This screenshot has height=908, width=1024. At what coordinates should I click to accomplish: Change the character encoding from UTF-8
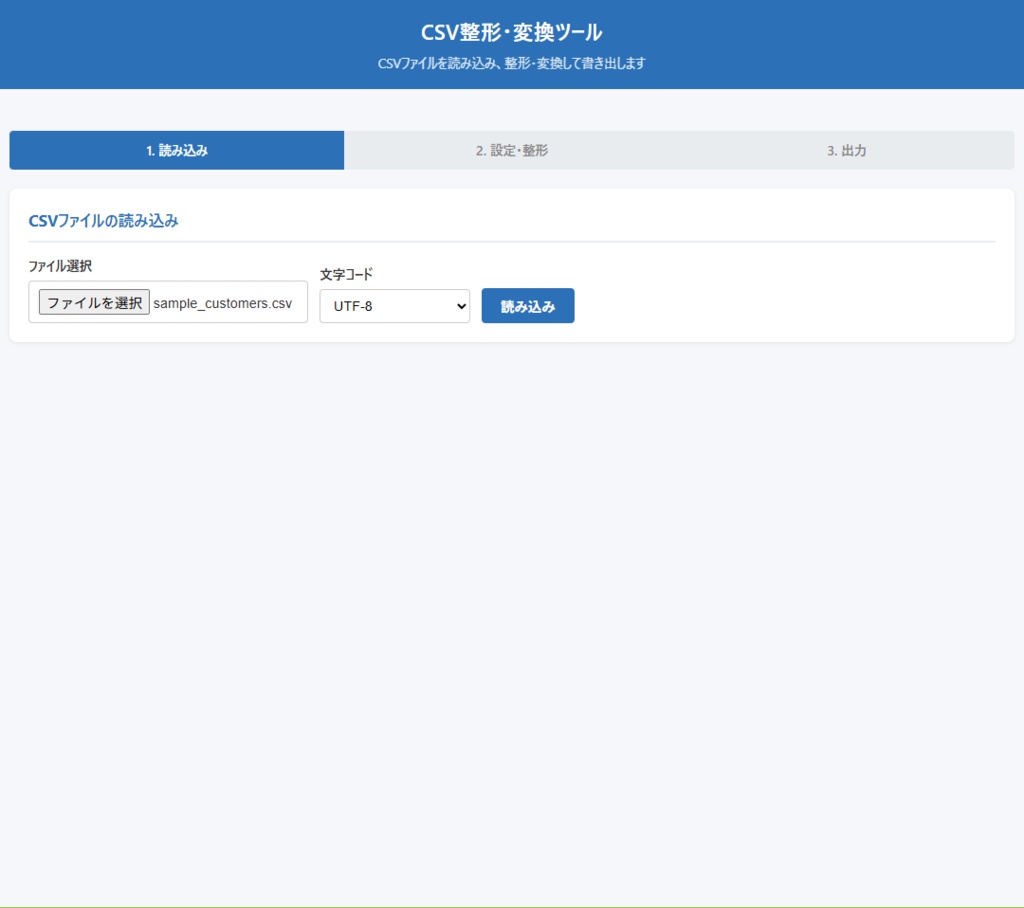click(394, 306)
